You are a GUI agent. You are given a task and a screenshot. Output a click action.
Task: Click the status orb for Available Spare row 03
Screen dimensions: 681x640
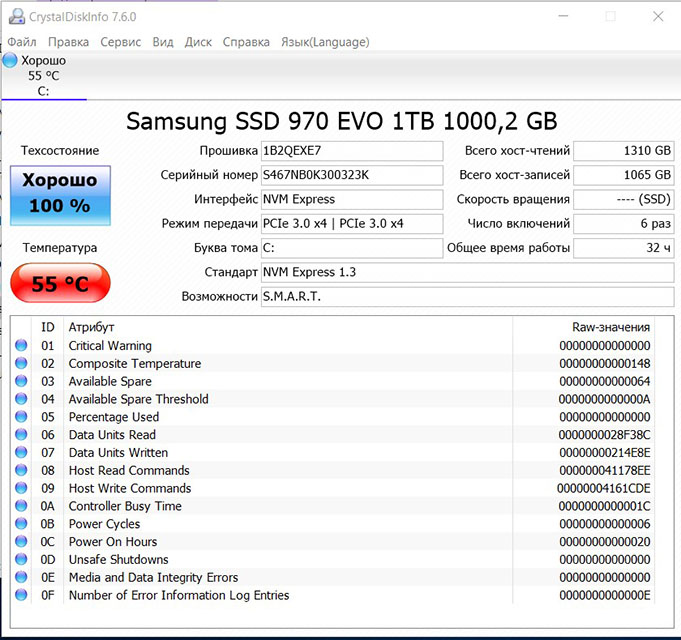coord(21,381)
